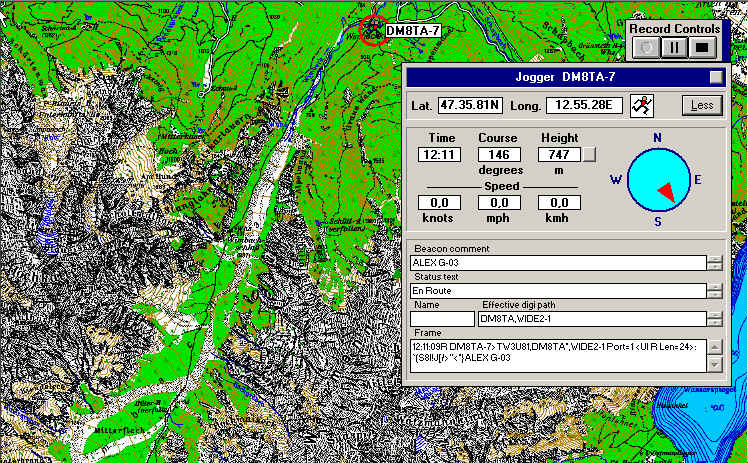
Task: Click the Effective digi path field
Action: coord(592,319)
